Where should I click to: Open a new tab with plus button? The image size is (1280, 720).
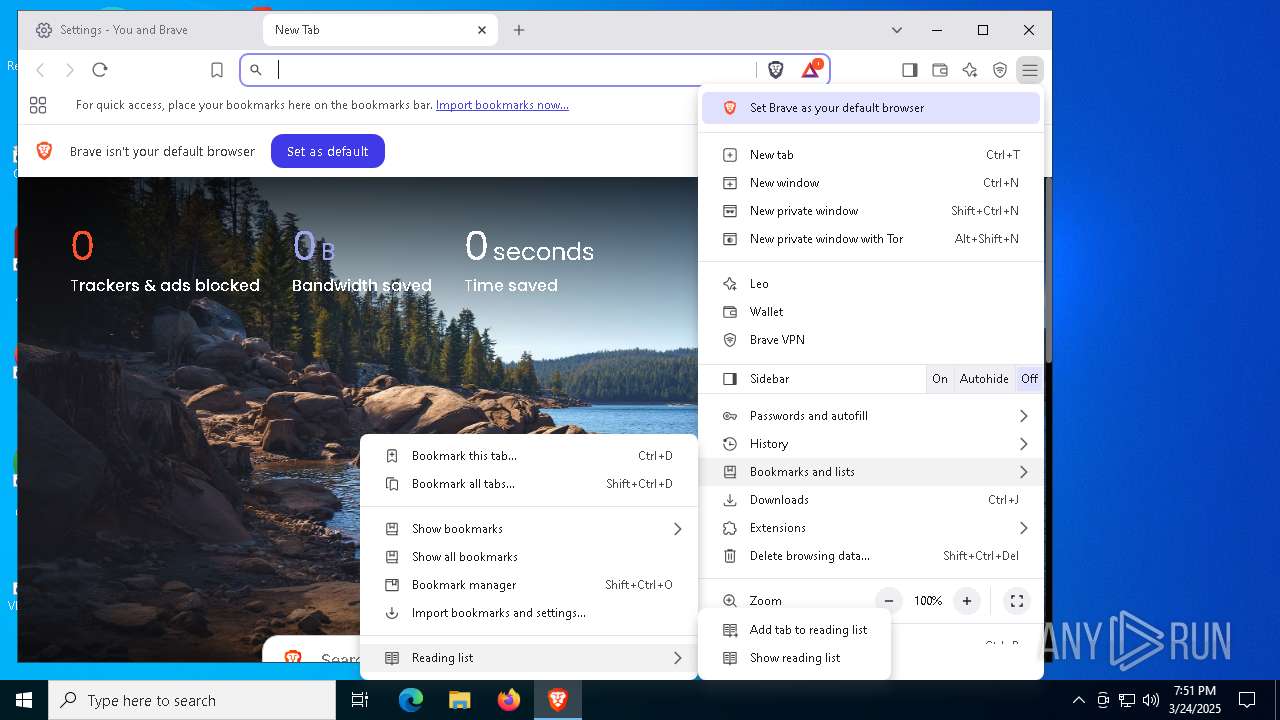(x=518, y=30)
